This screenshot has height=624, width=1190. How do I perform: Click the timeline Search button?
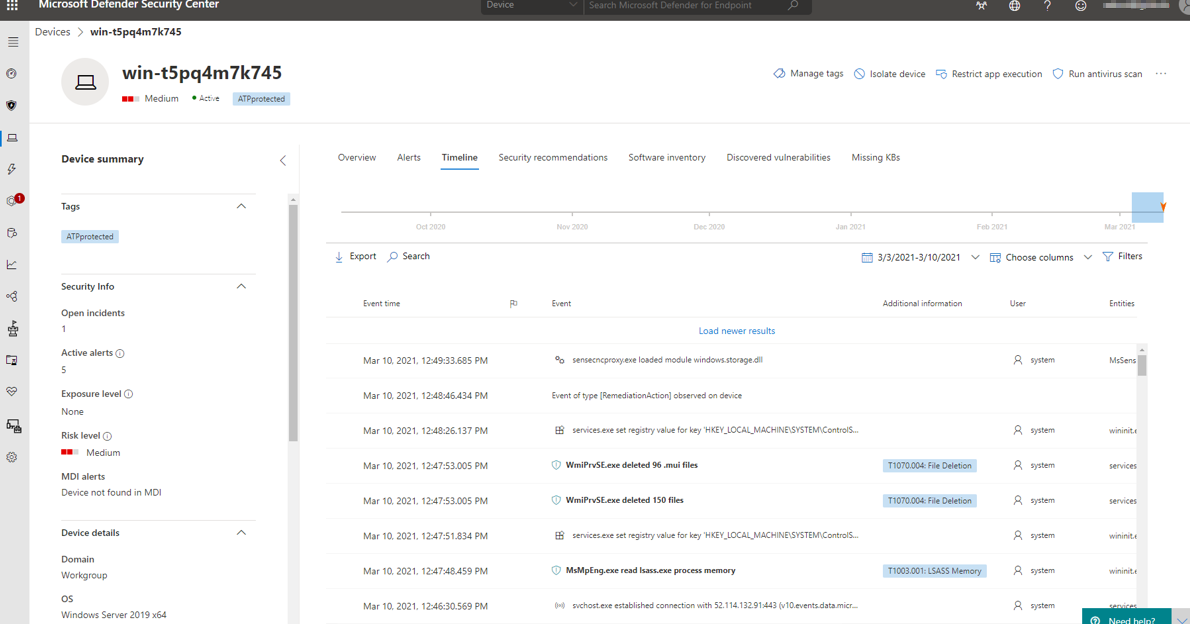(x=408, y=257)
